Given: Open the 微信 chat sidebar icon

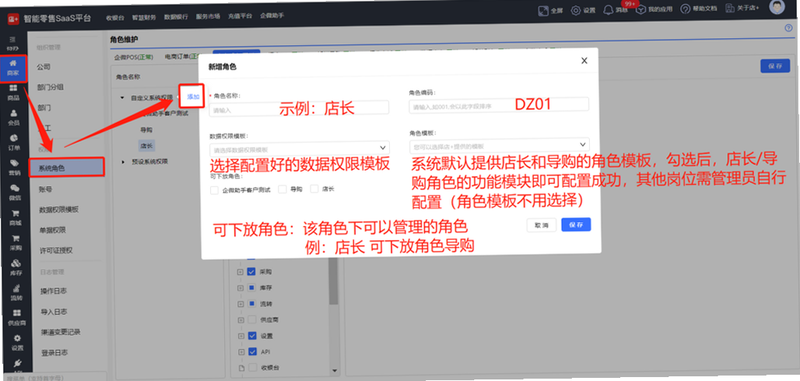Looking at the screenshot, I should pyautogui.click(x=15, y=188).
